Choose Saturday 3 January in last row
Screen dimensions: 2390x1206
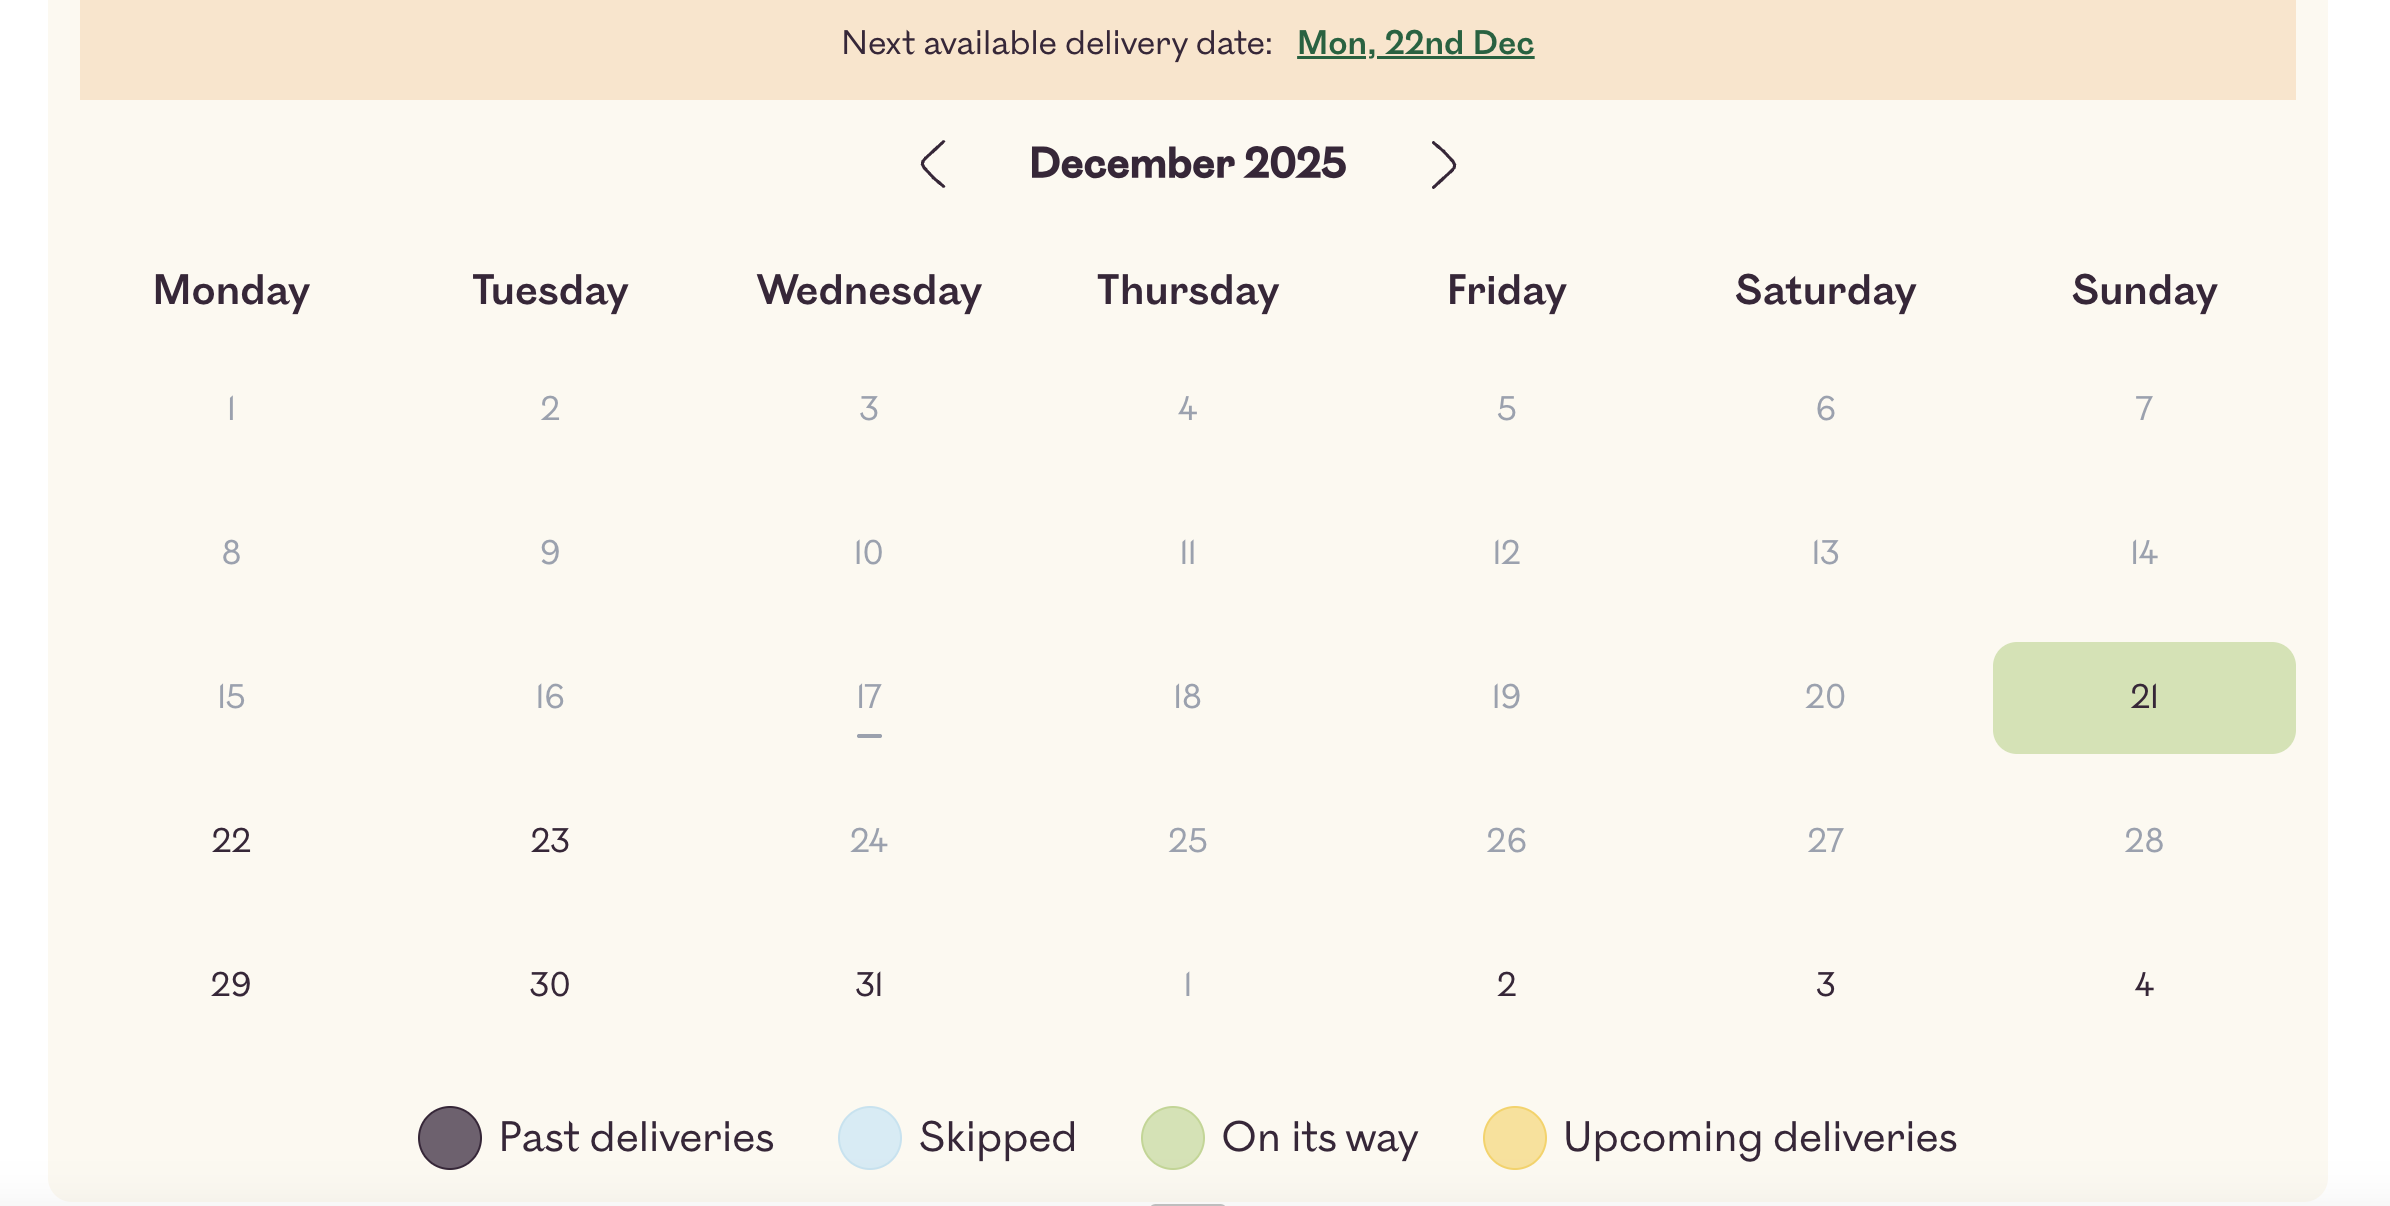click(x=1825, y=984)
